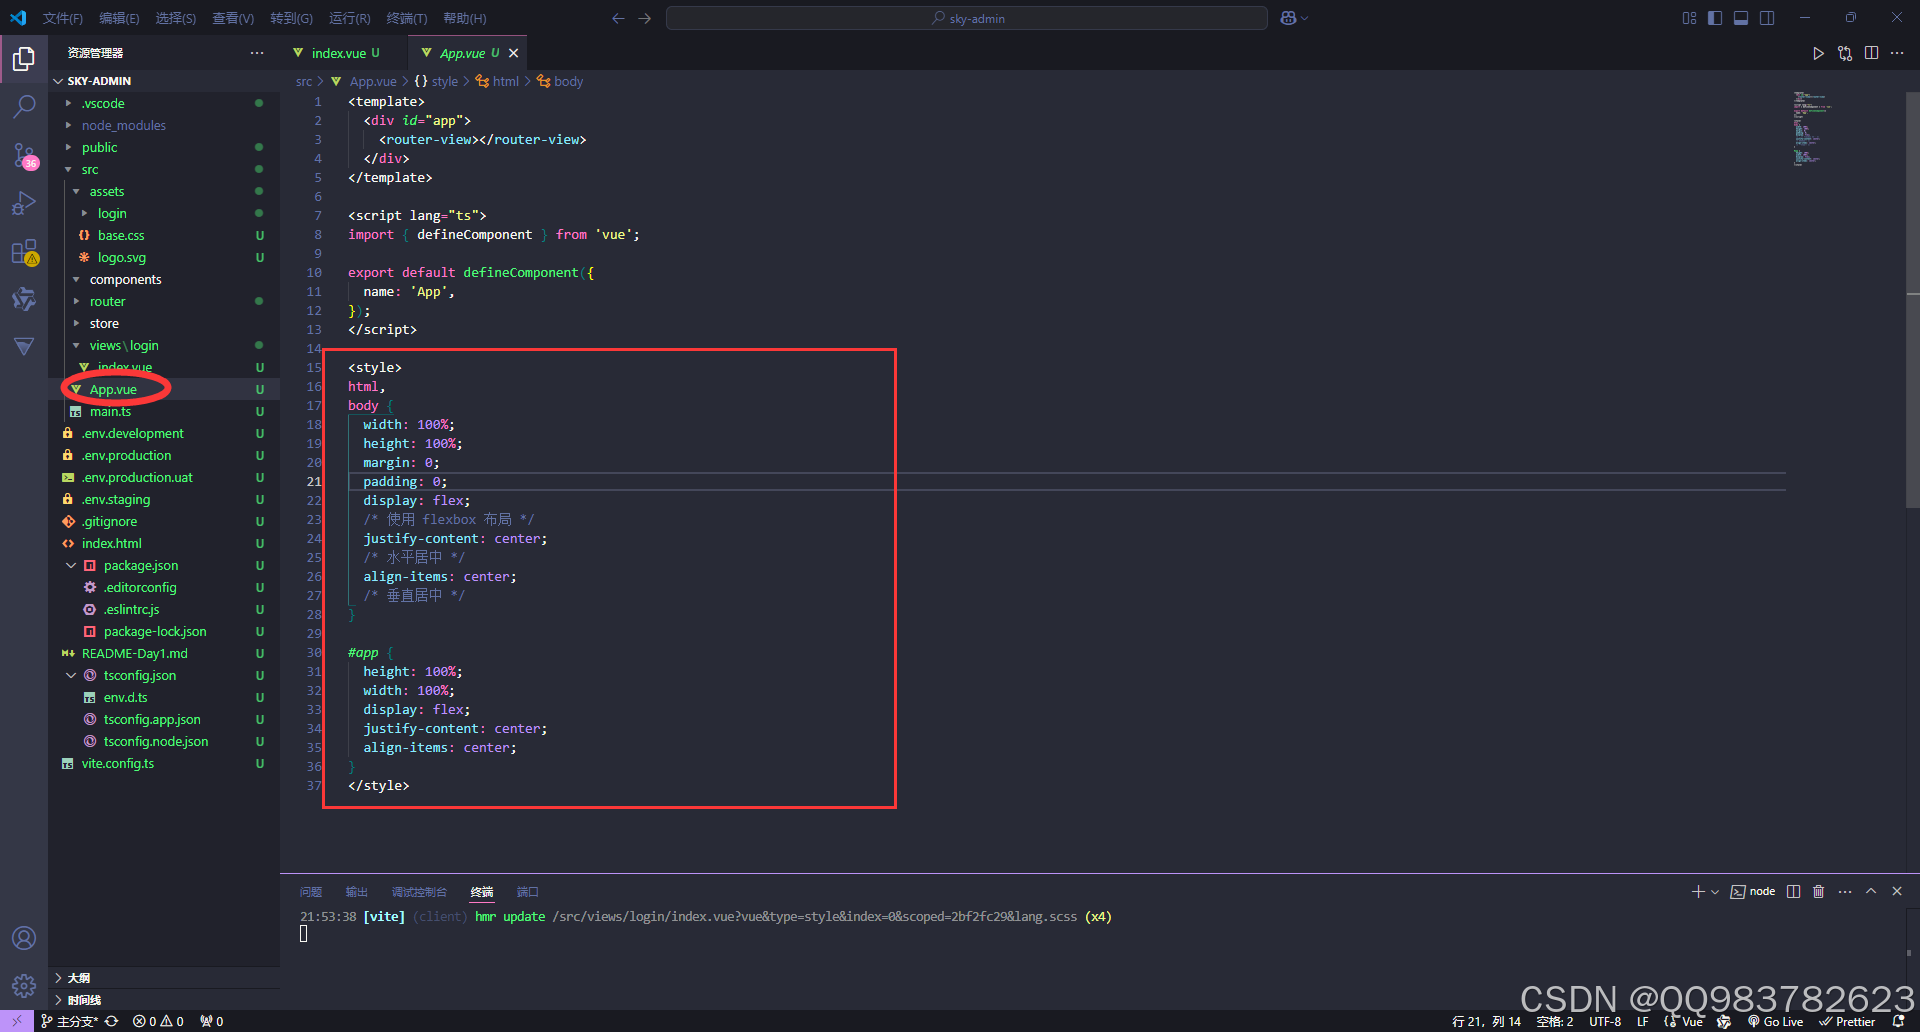
Task: Open main.ts in the explorer
Action: 164,411
